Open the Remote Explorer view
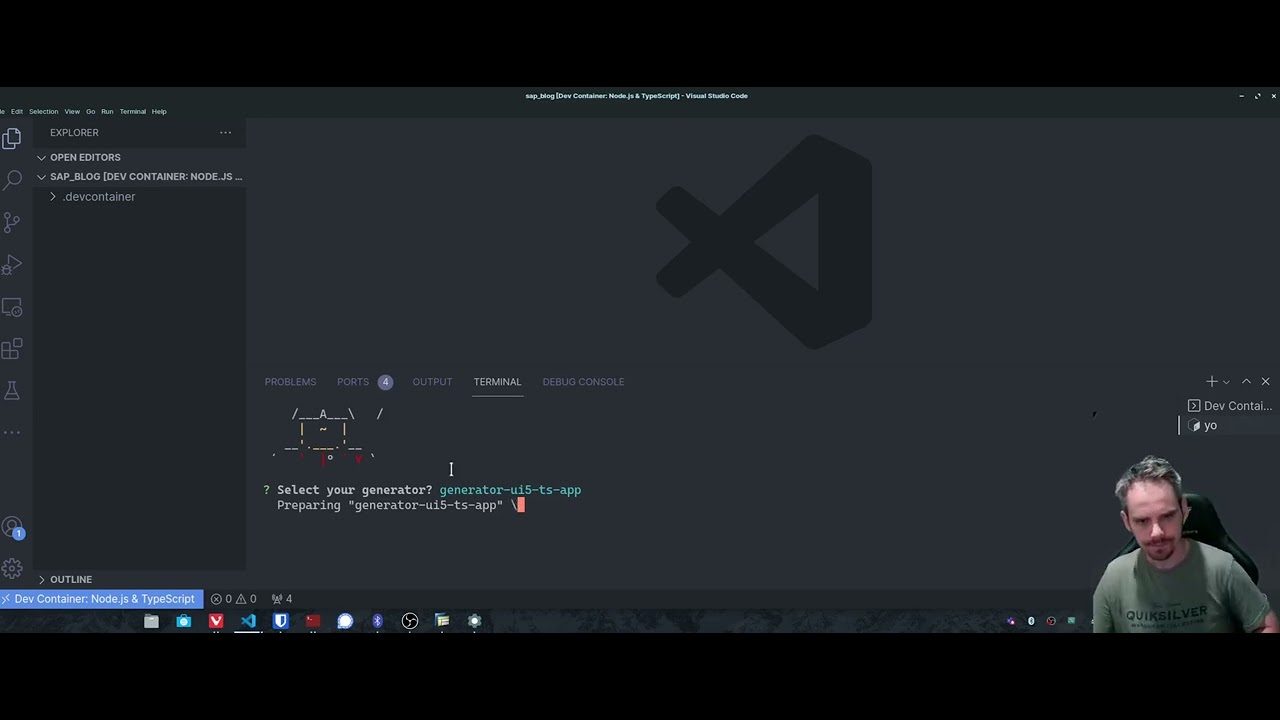 [x=12, y=307]
